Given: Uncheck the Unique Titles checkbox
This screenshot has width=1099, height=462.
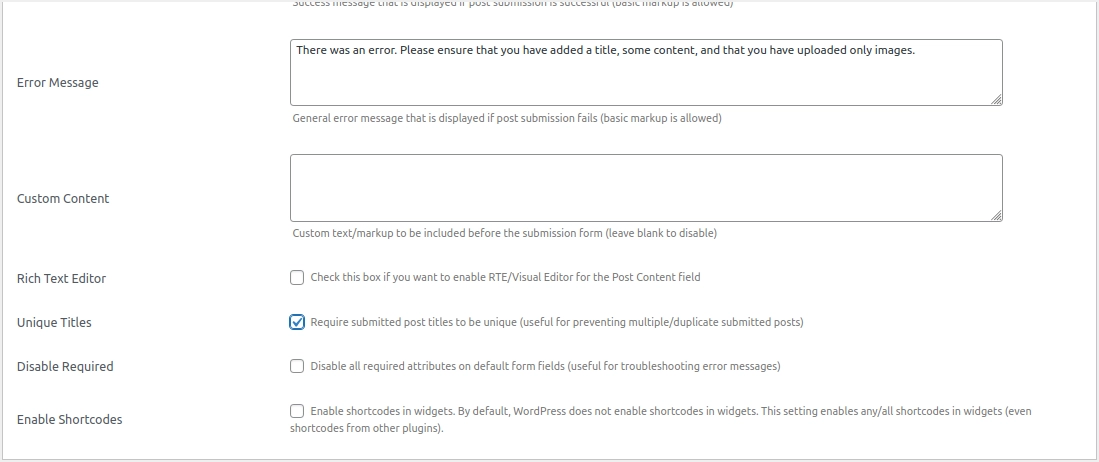Looking at the screenshot, I should pyautogui.click(x=297, y=322).
